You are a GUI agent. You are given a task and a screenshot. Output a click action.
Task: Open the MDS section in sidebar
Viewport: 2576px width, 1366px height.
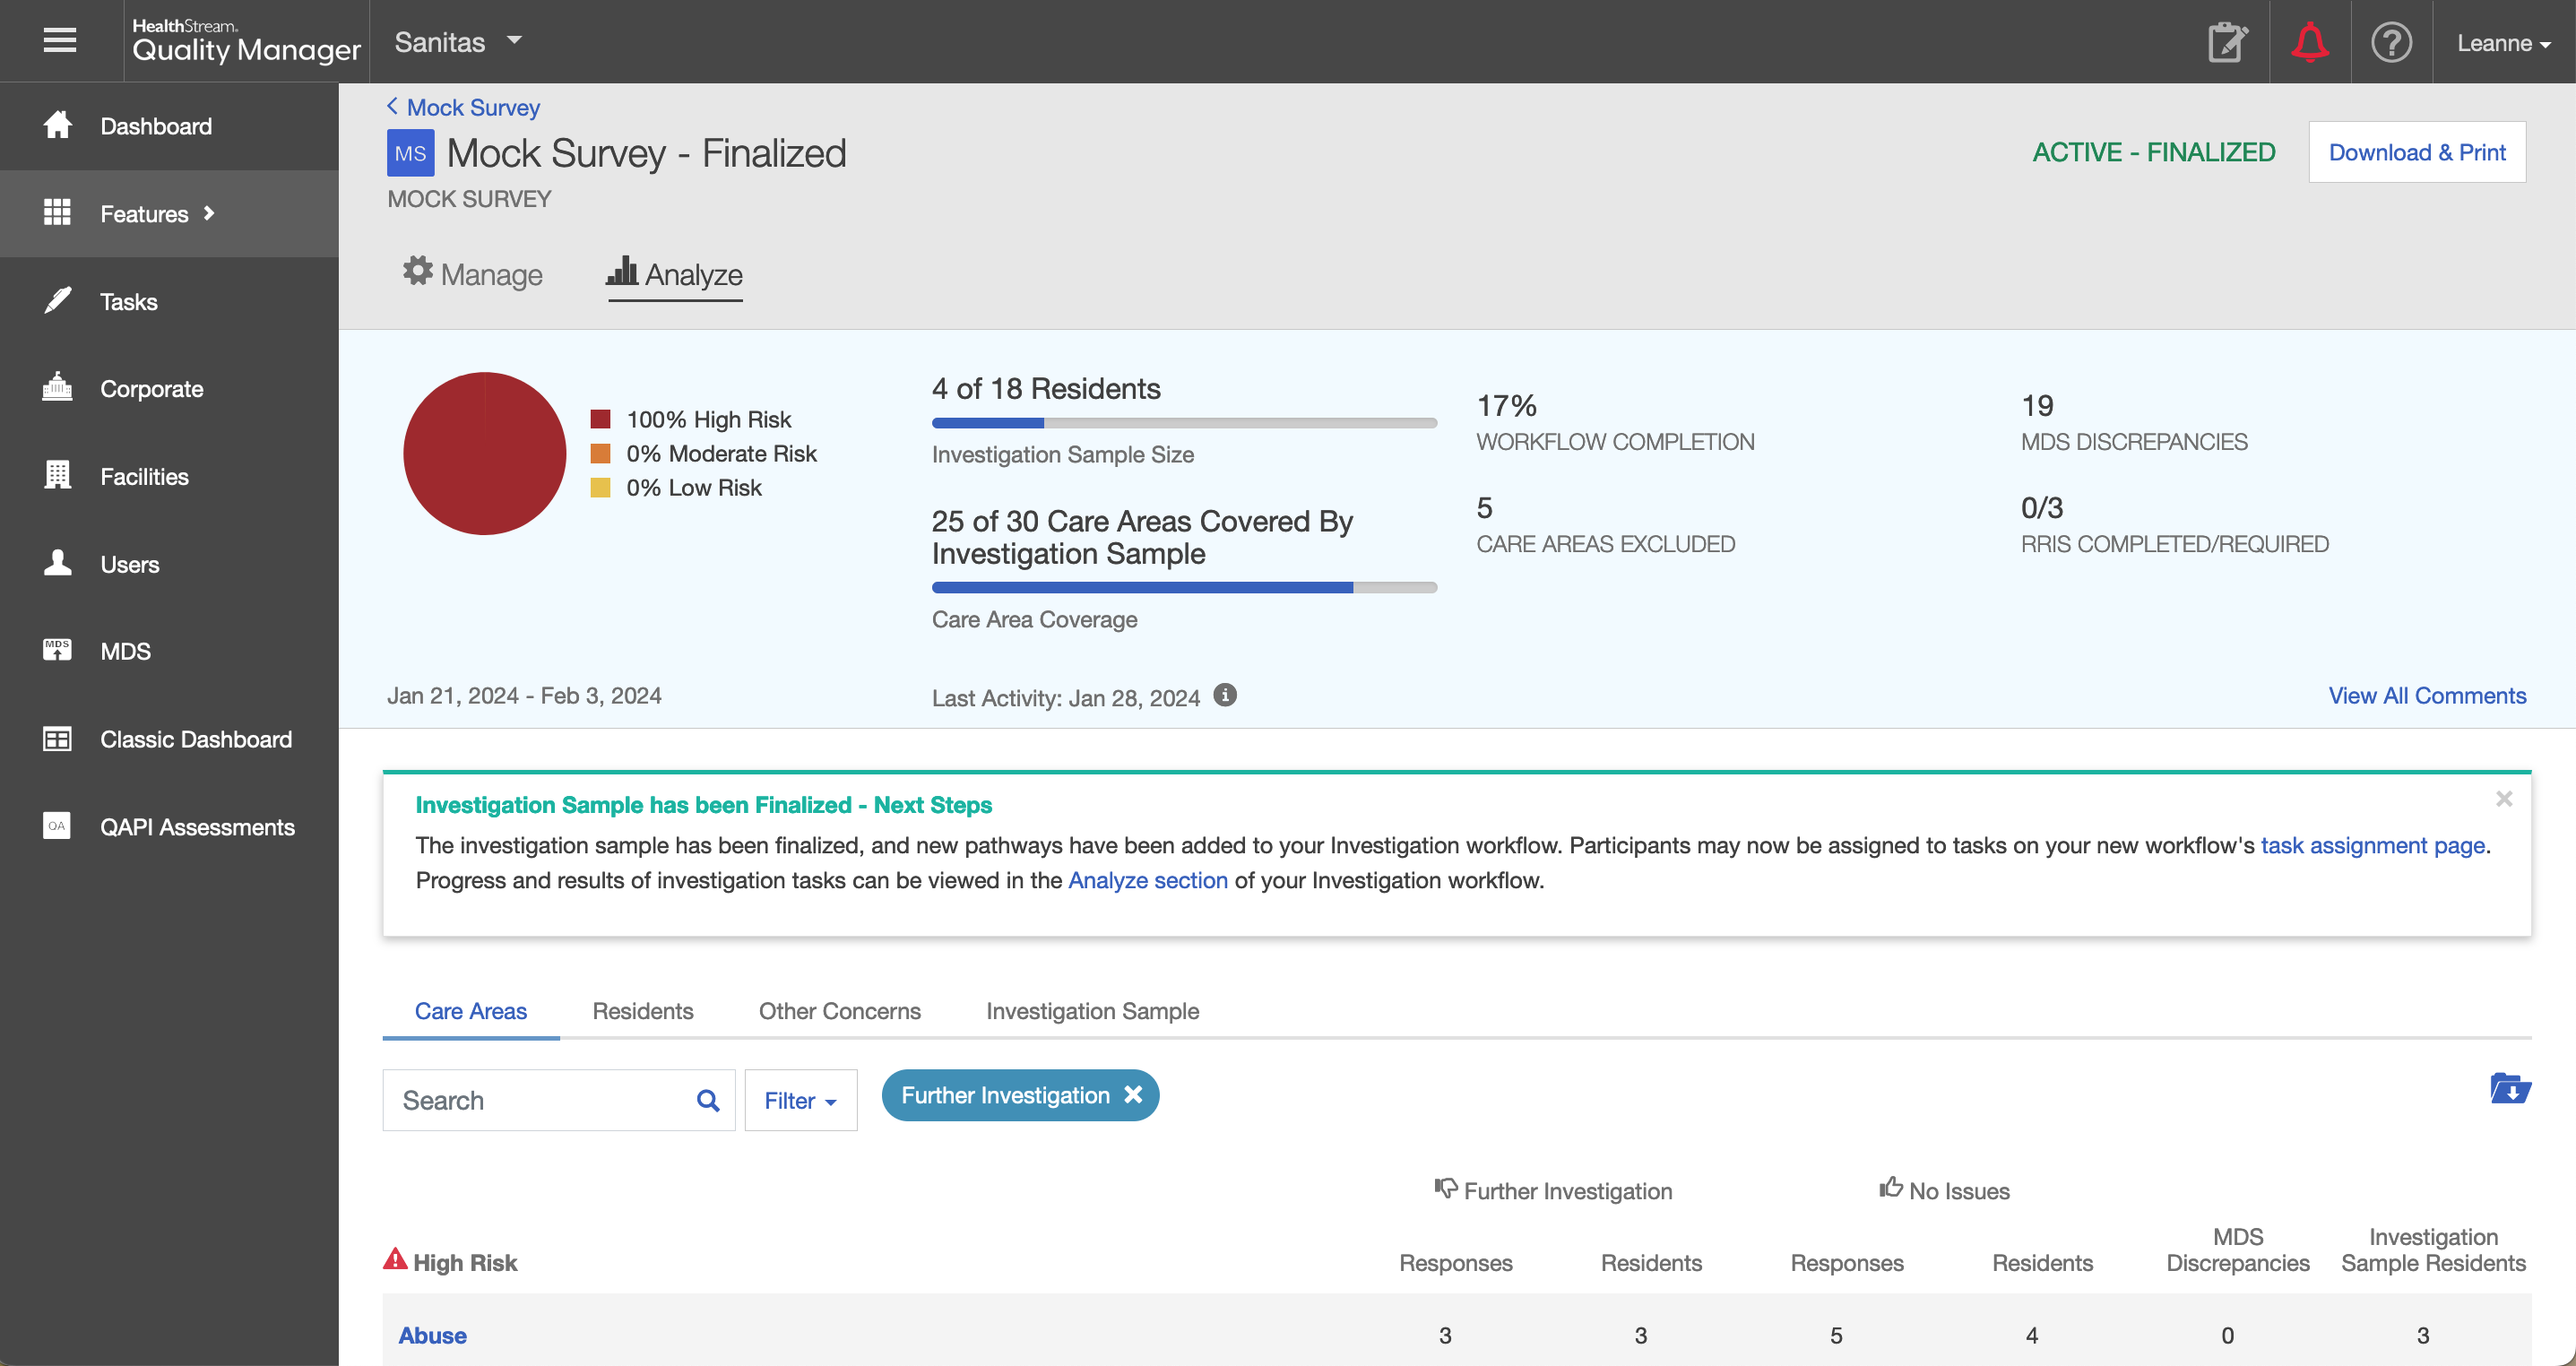tap(124, 651)
